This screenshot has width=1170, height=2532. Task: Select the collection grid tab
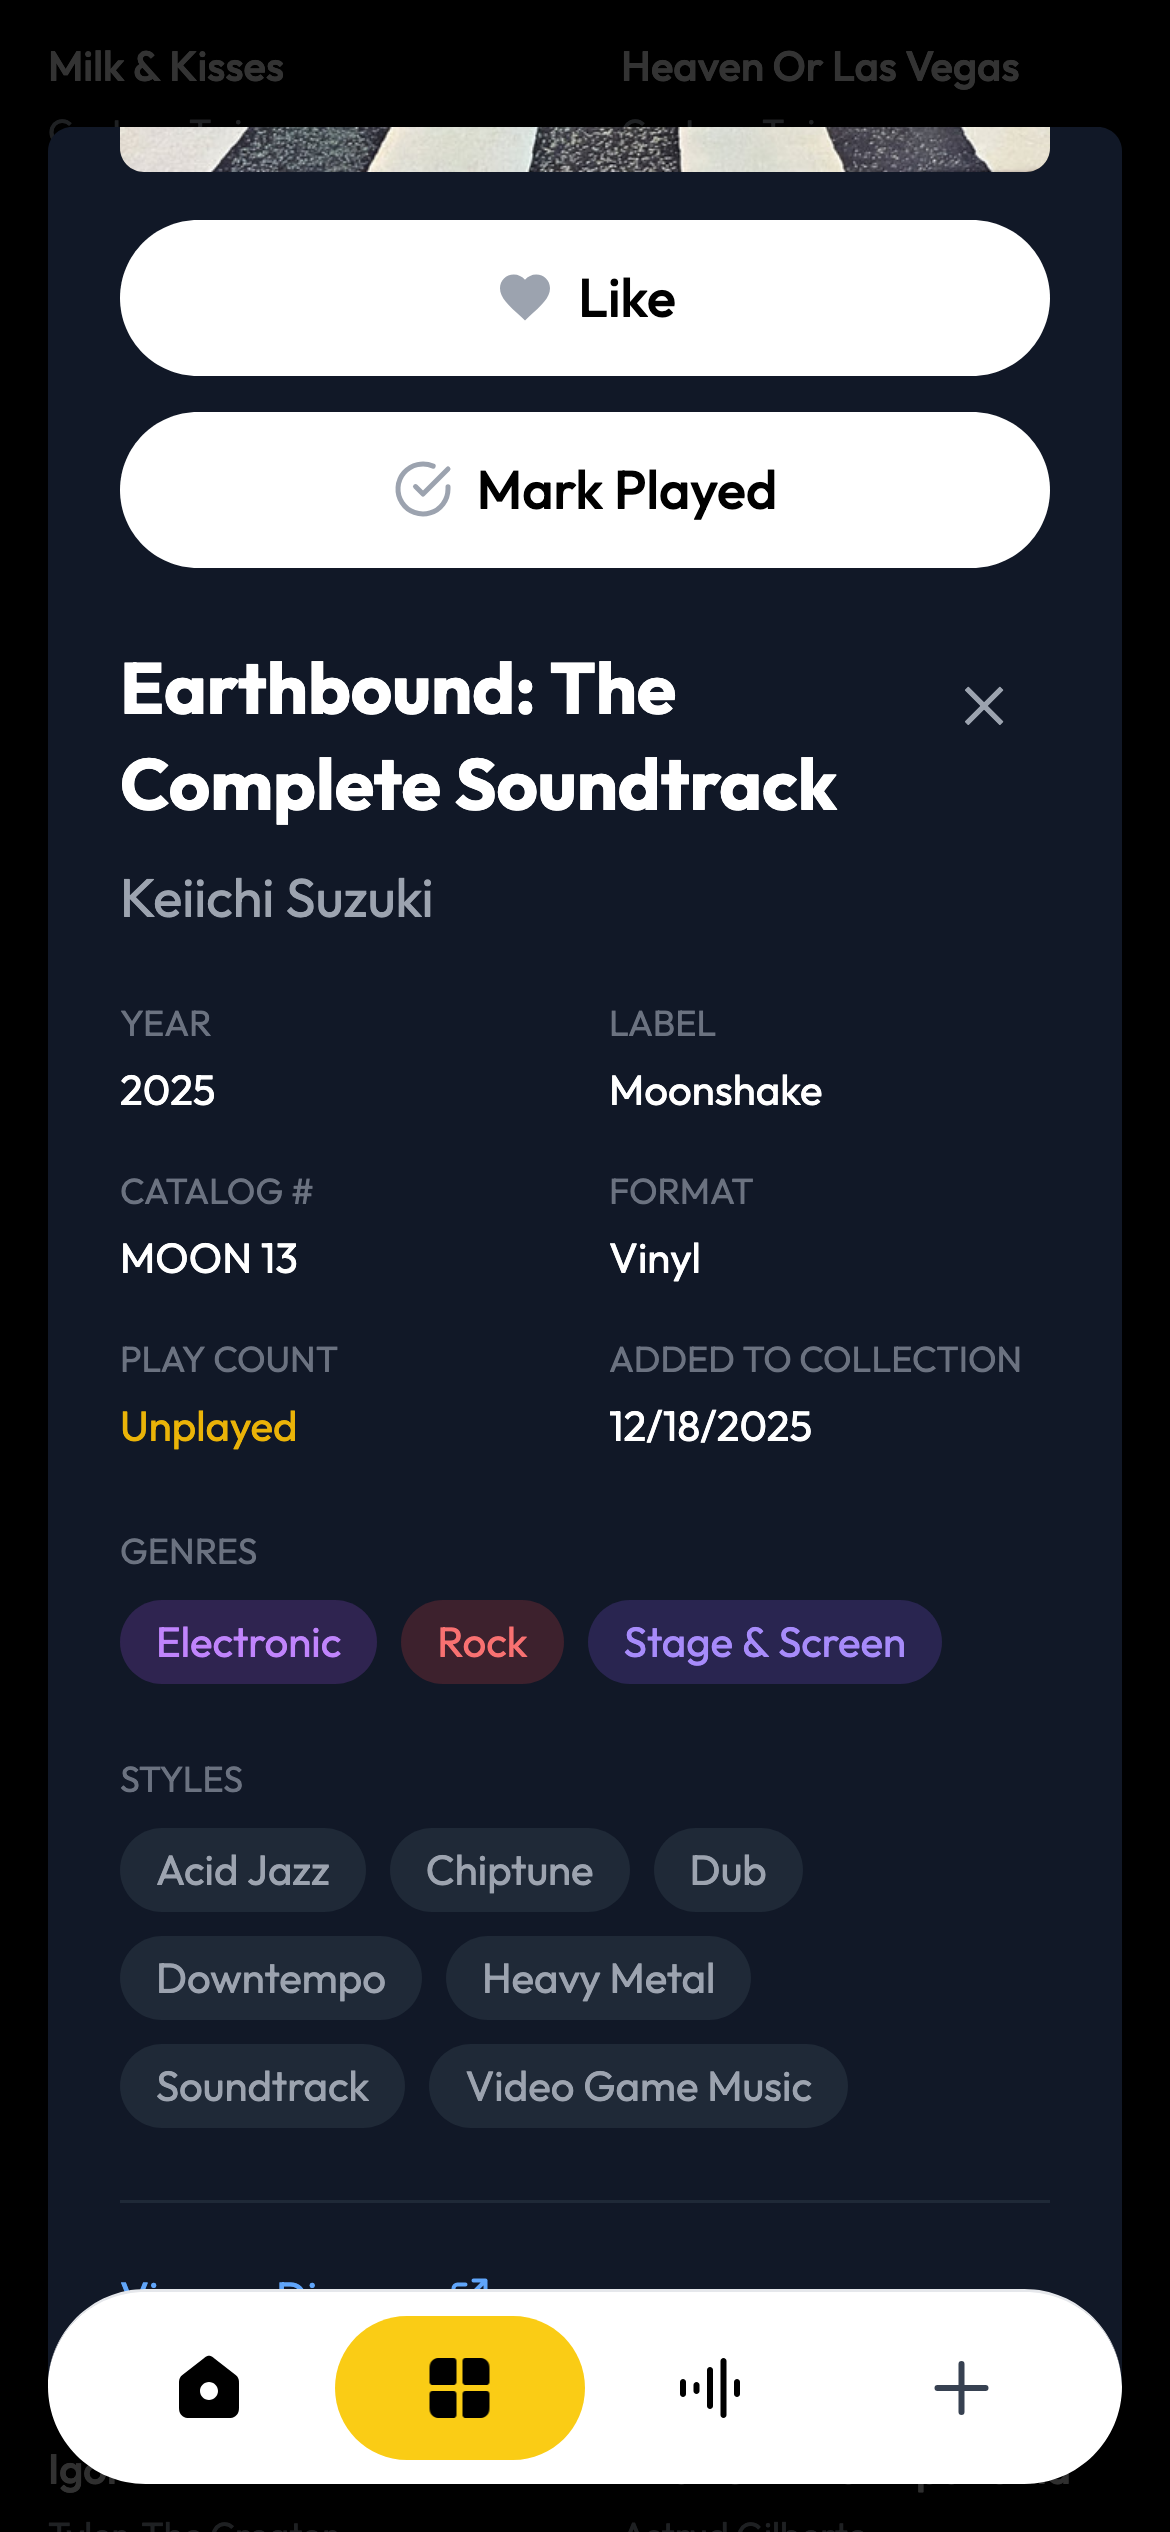pyautogui.click(x=460, y=2388)
